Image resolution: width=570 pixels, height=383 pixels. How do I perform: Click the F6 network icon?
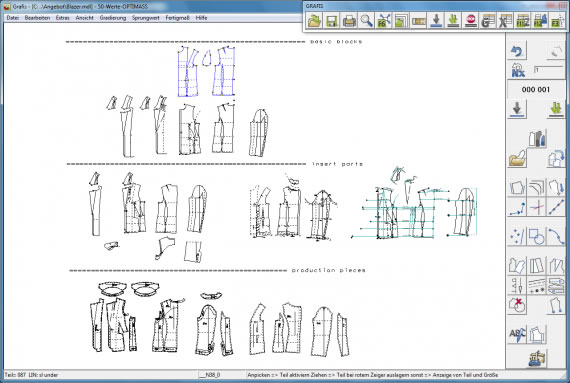[x=384, y=21]
